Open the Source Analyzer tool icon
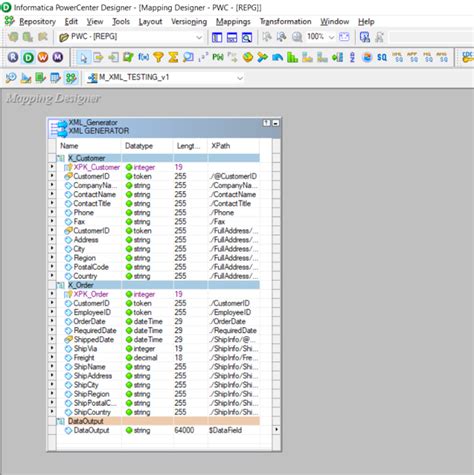Image resolution: width=474 pixels, height=475 pixels. coord(11,78)
